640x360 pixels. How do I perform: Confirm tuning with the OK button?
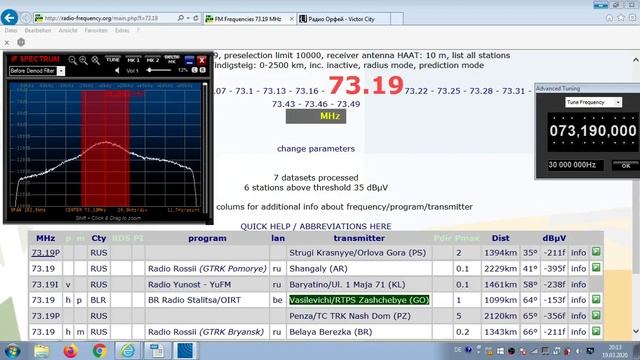click(x=625, y=166)
